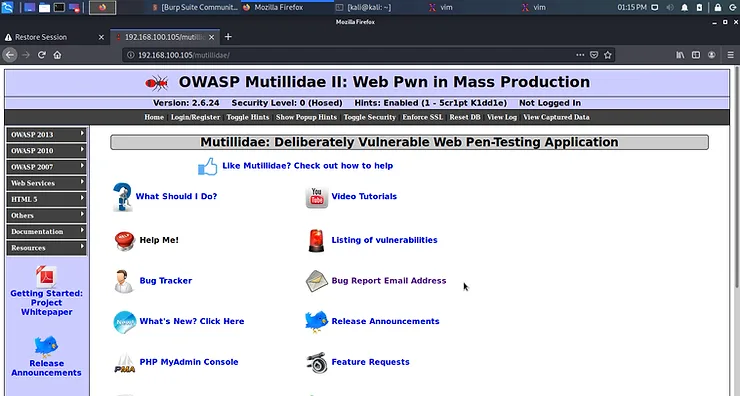740x396 pixels.
Task: Click the Bug Tracker person icon
Action: (x=124, y=281)
